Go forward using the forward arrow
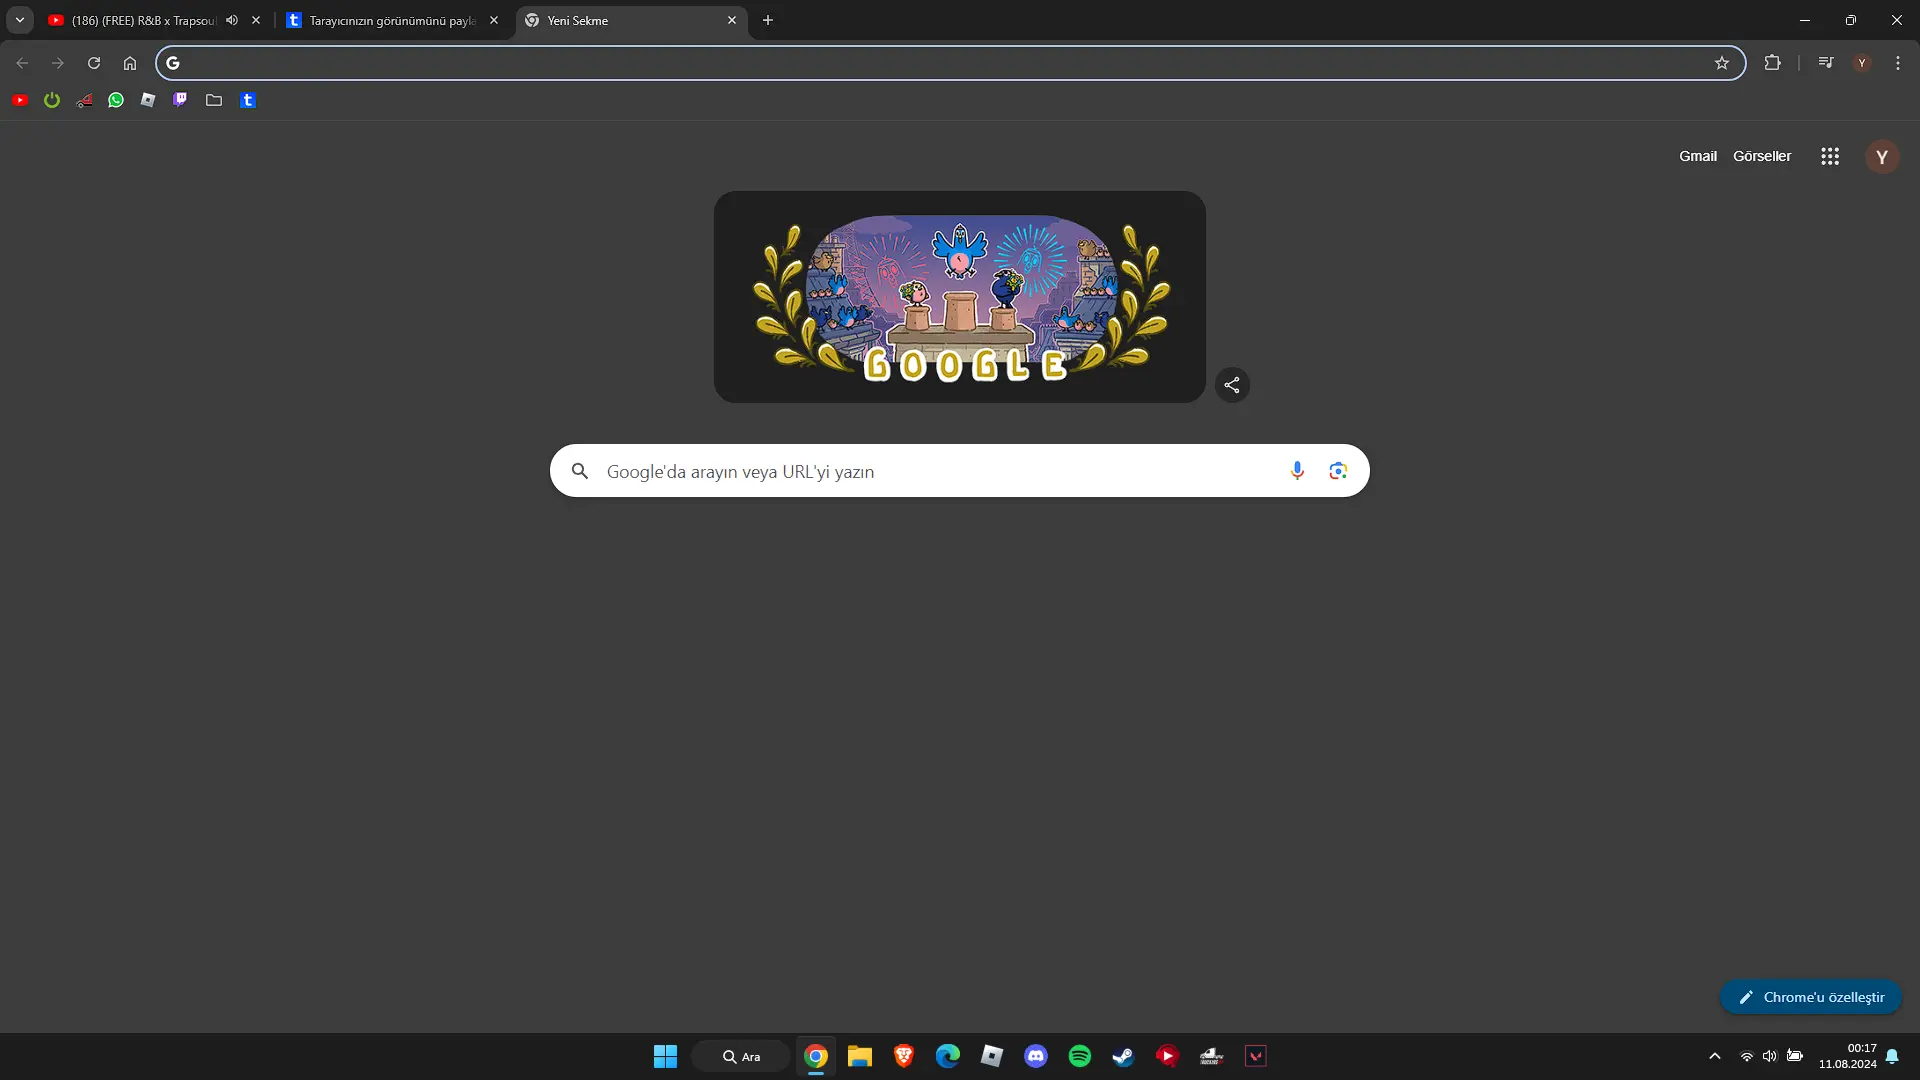This screenshot has width=1920, height=1080. click(58, 63)
